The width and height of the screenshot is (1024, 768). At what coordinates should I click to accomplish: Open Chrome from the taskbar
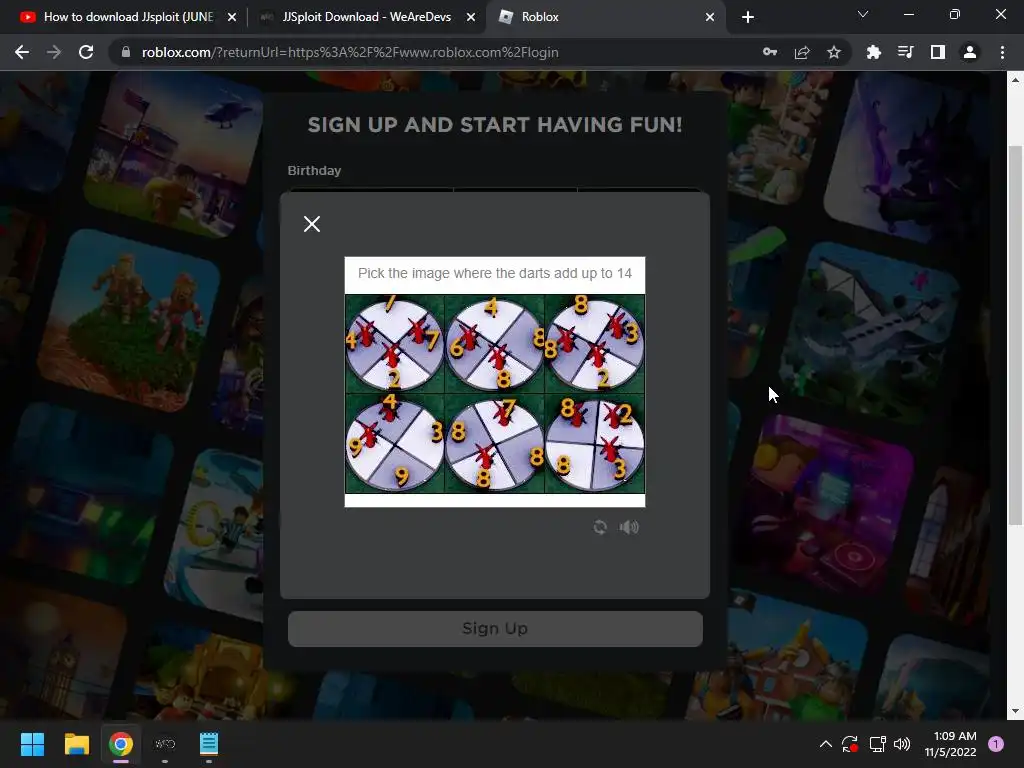[121, 744]
